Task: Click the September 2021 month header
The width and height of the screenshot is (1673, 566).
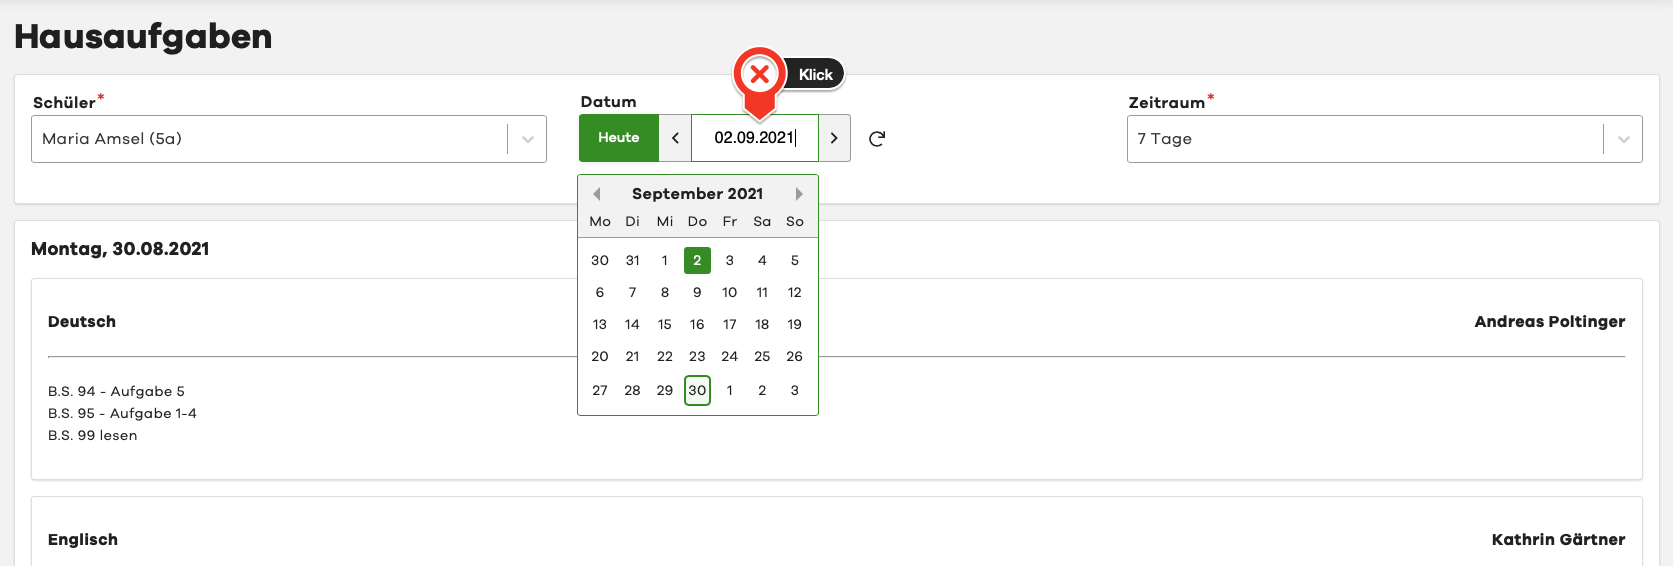Action: click(x=697, y=194)
